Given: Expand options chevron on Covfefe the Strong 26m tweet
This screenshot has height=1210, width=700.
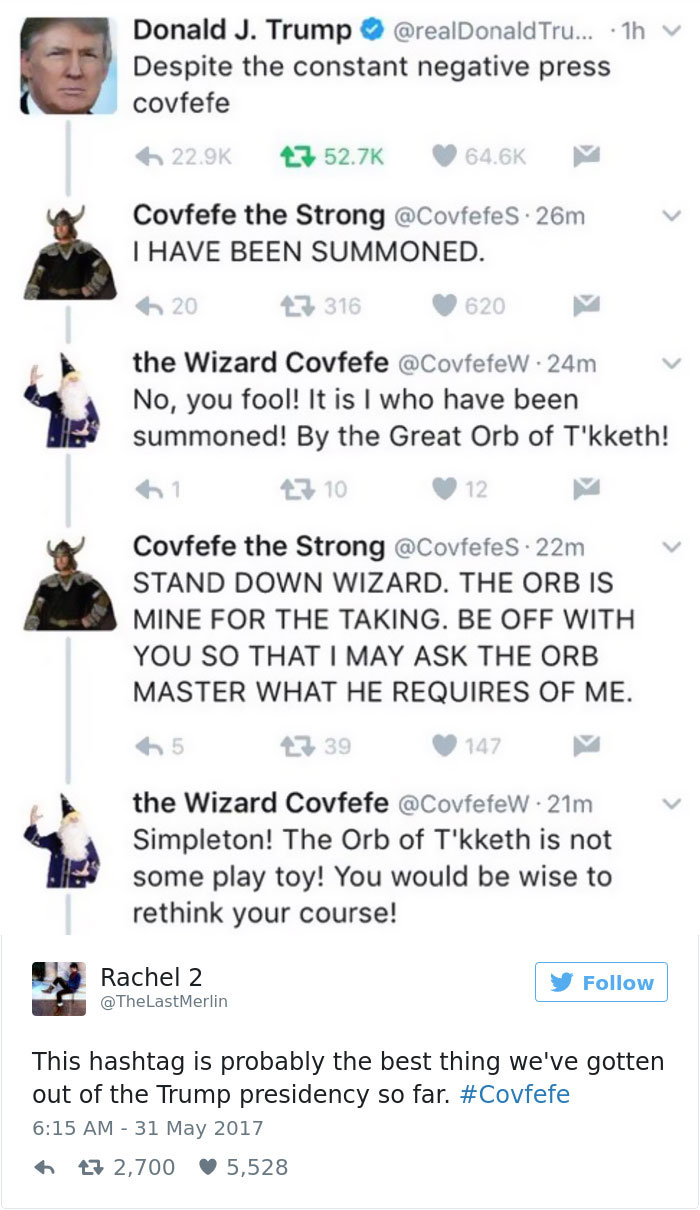Looking at the screenshot, I should click(673, 215).
